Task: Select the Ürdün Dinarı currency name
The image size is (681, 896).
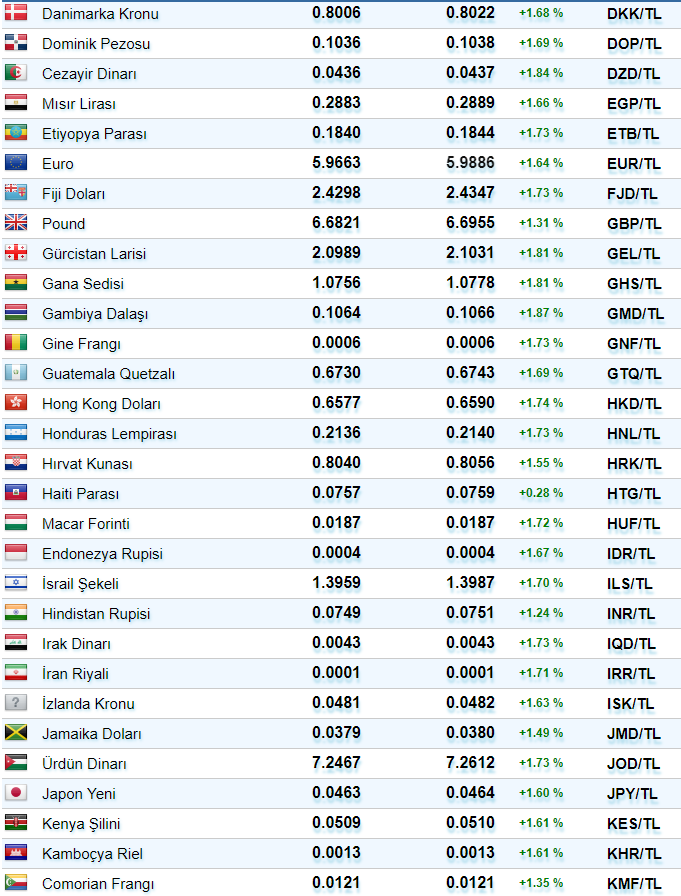Action: point(84,764)
